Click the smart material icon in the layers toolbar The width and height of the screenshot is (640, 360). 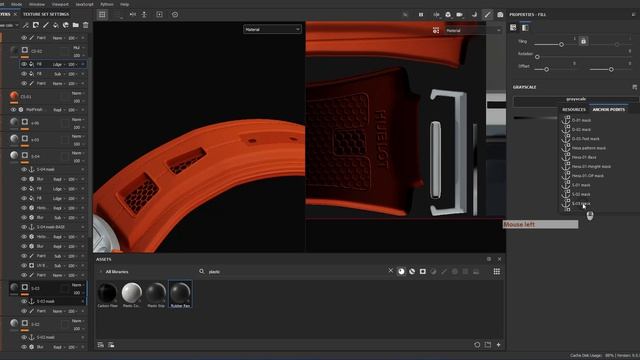(x=66, y=25)
